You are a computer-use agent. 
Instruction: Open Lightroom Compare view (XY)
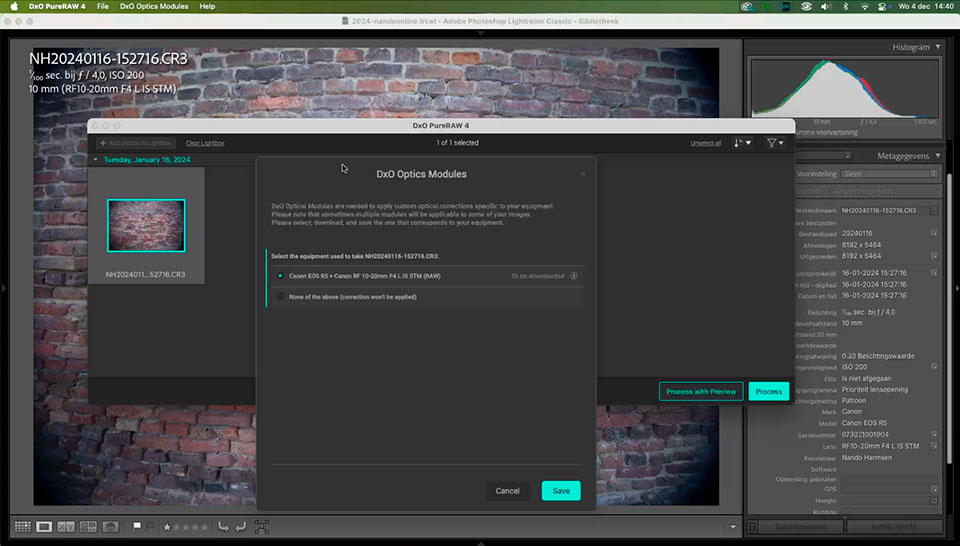click(66, 526)
